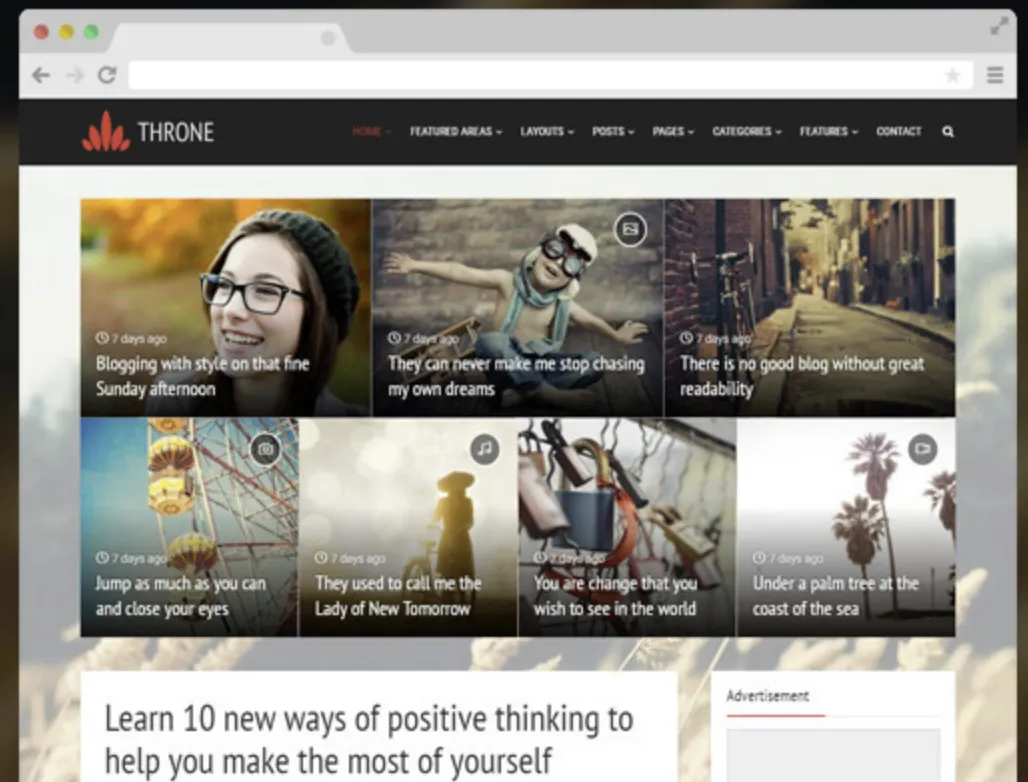Click the browser forward arrow
Image resolution: width=1028 pixels, height=782 pixels.
tap(75, 75)
